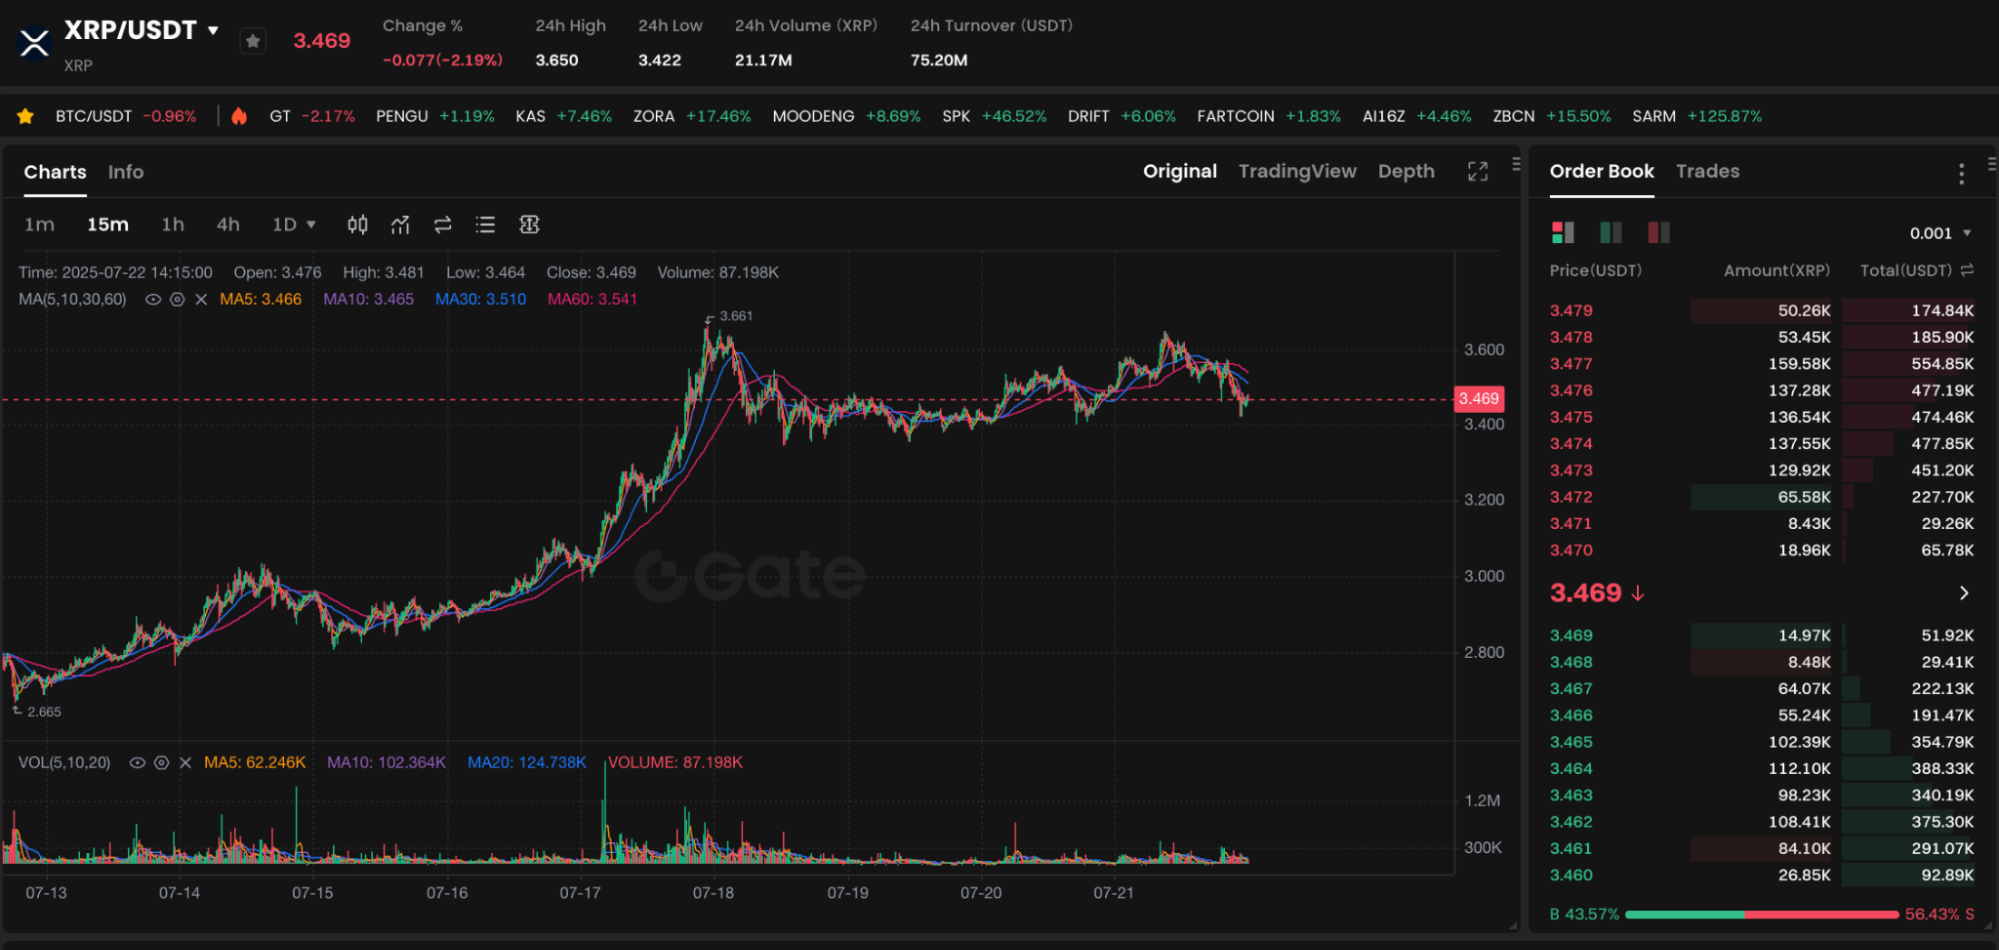
Task: Click the buy/sell ratio bar
Action: (x=1761, y=914)
